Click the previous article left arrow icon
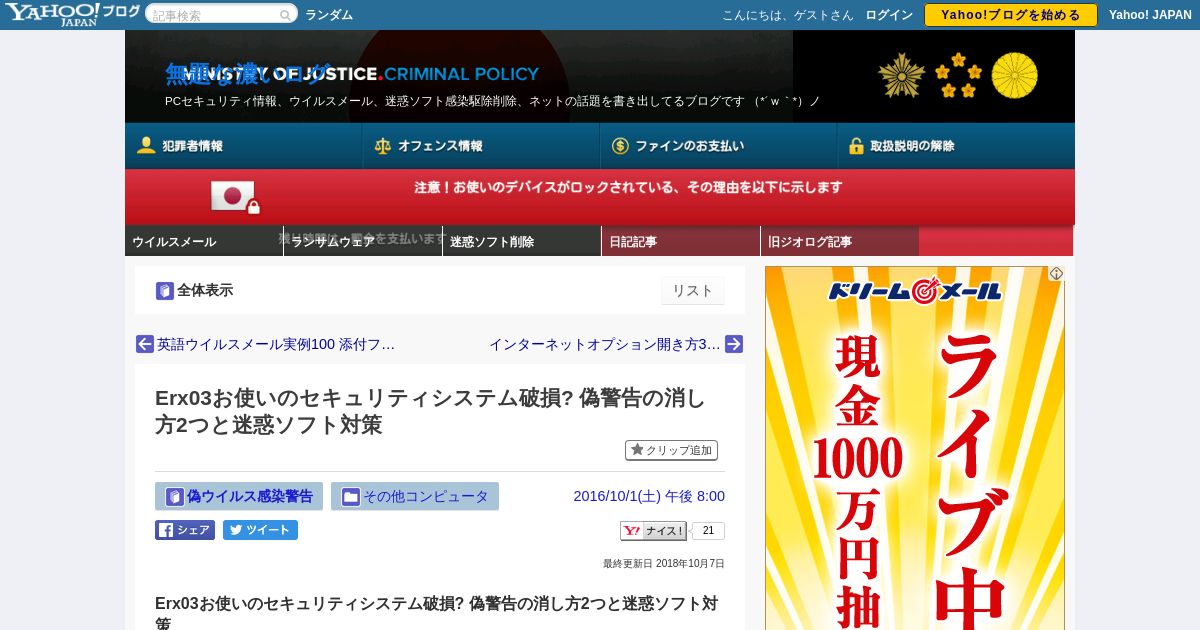The height and width of the screenshot is (630, 1200). (145, 344)
